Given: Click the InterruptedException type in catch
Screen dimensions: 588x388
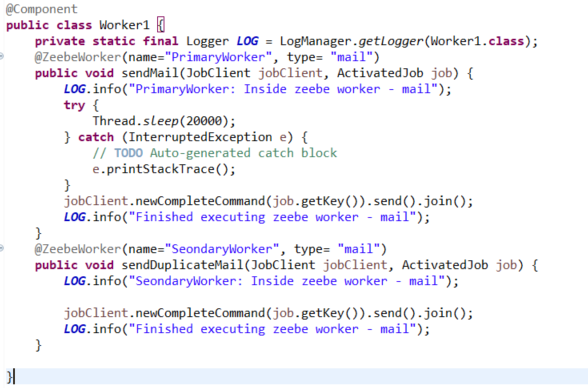Looking at the screenshot, I should (200, 137).
